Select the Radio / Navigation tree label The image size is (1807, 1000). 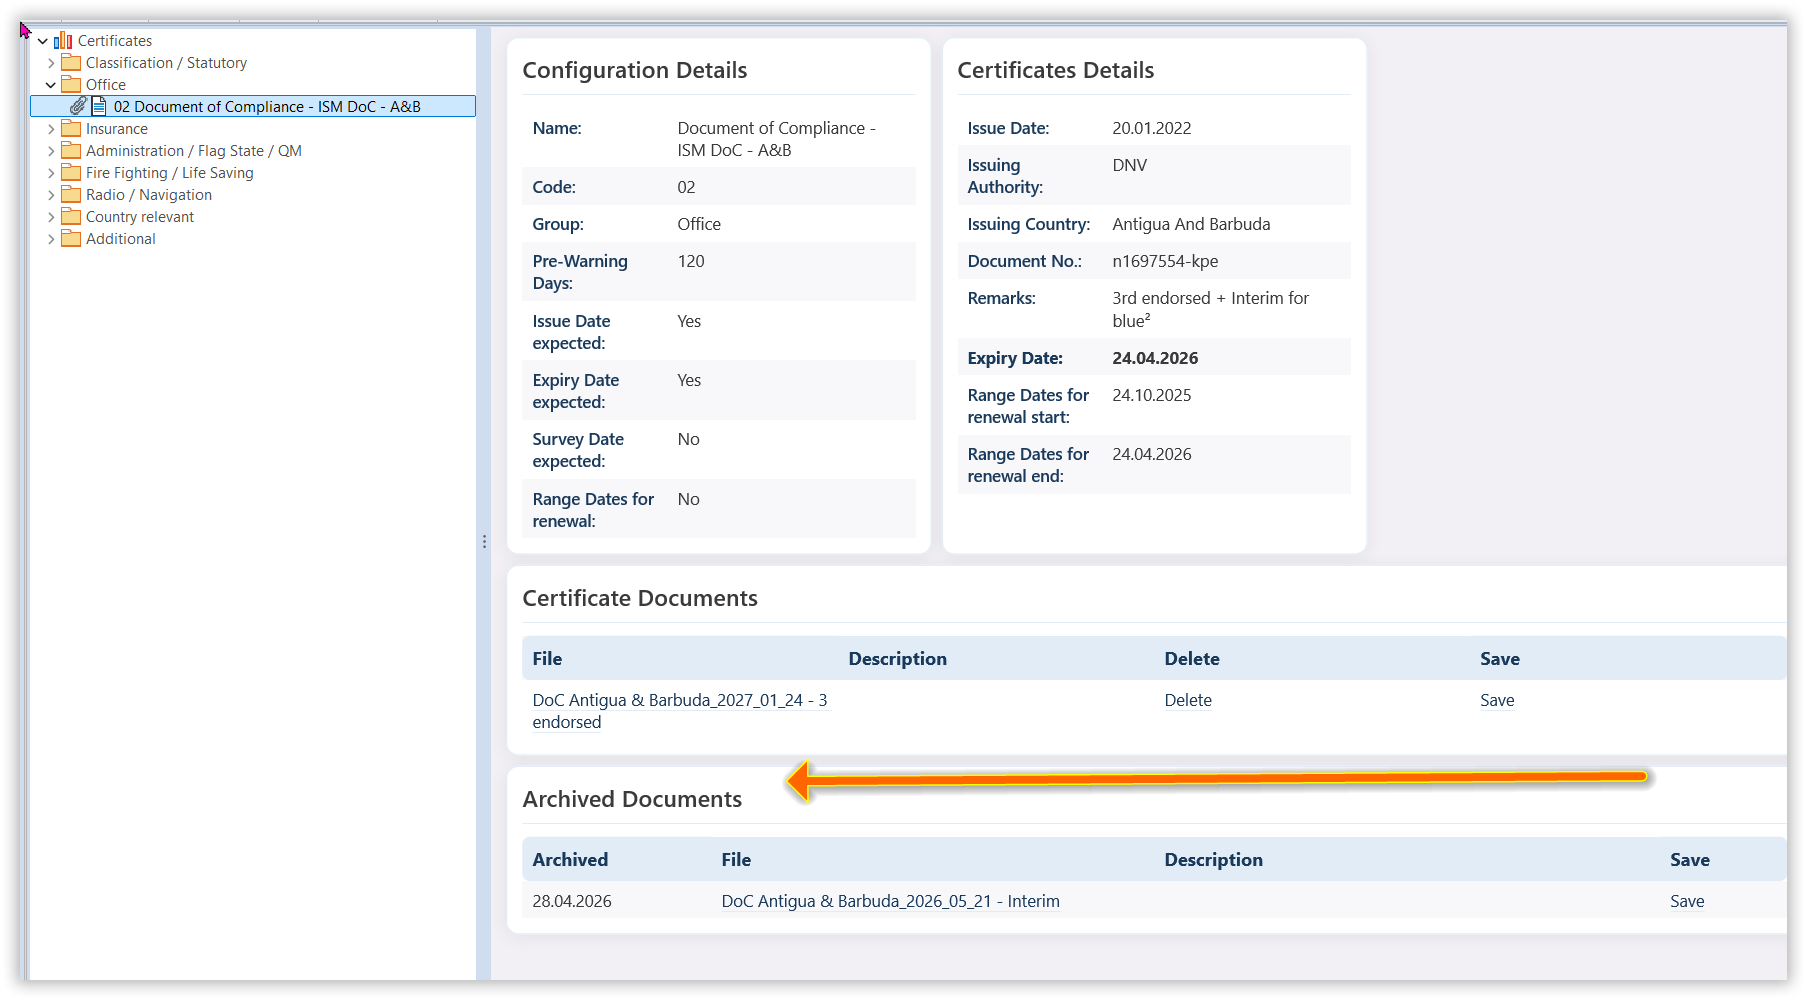[x=149, y=195]
